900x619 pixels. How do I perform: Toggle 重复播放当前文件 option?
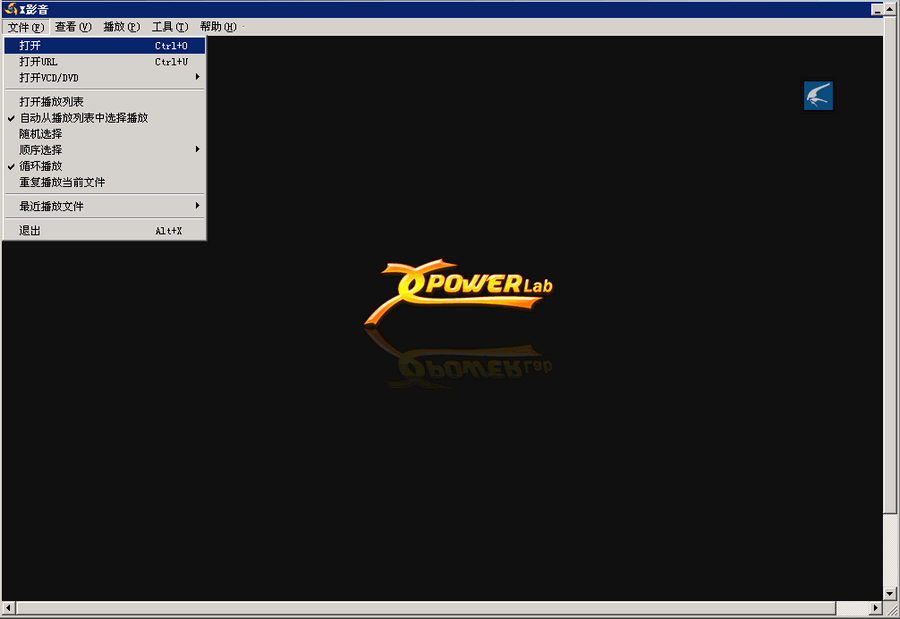point(104,182)
